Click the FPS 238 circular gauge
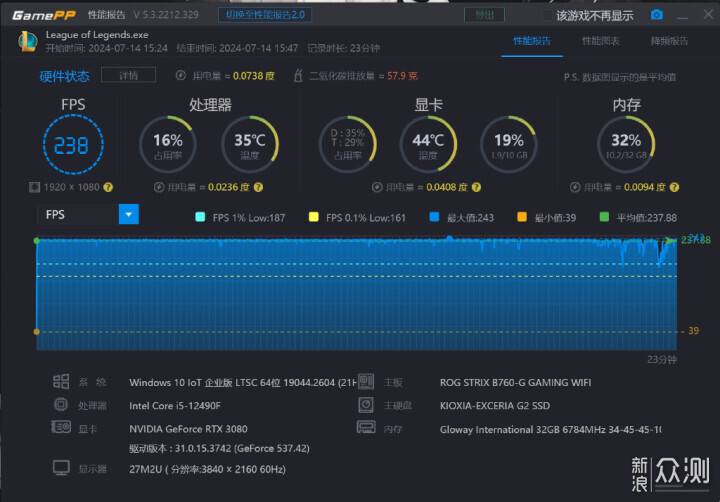 73,145
